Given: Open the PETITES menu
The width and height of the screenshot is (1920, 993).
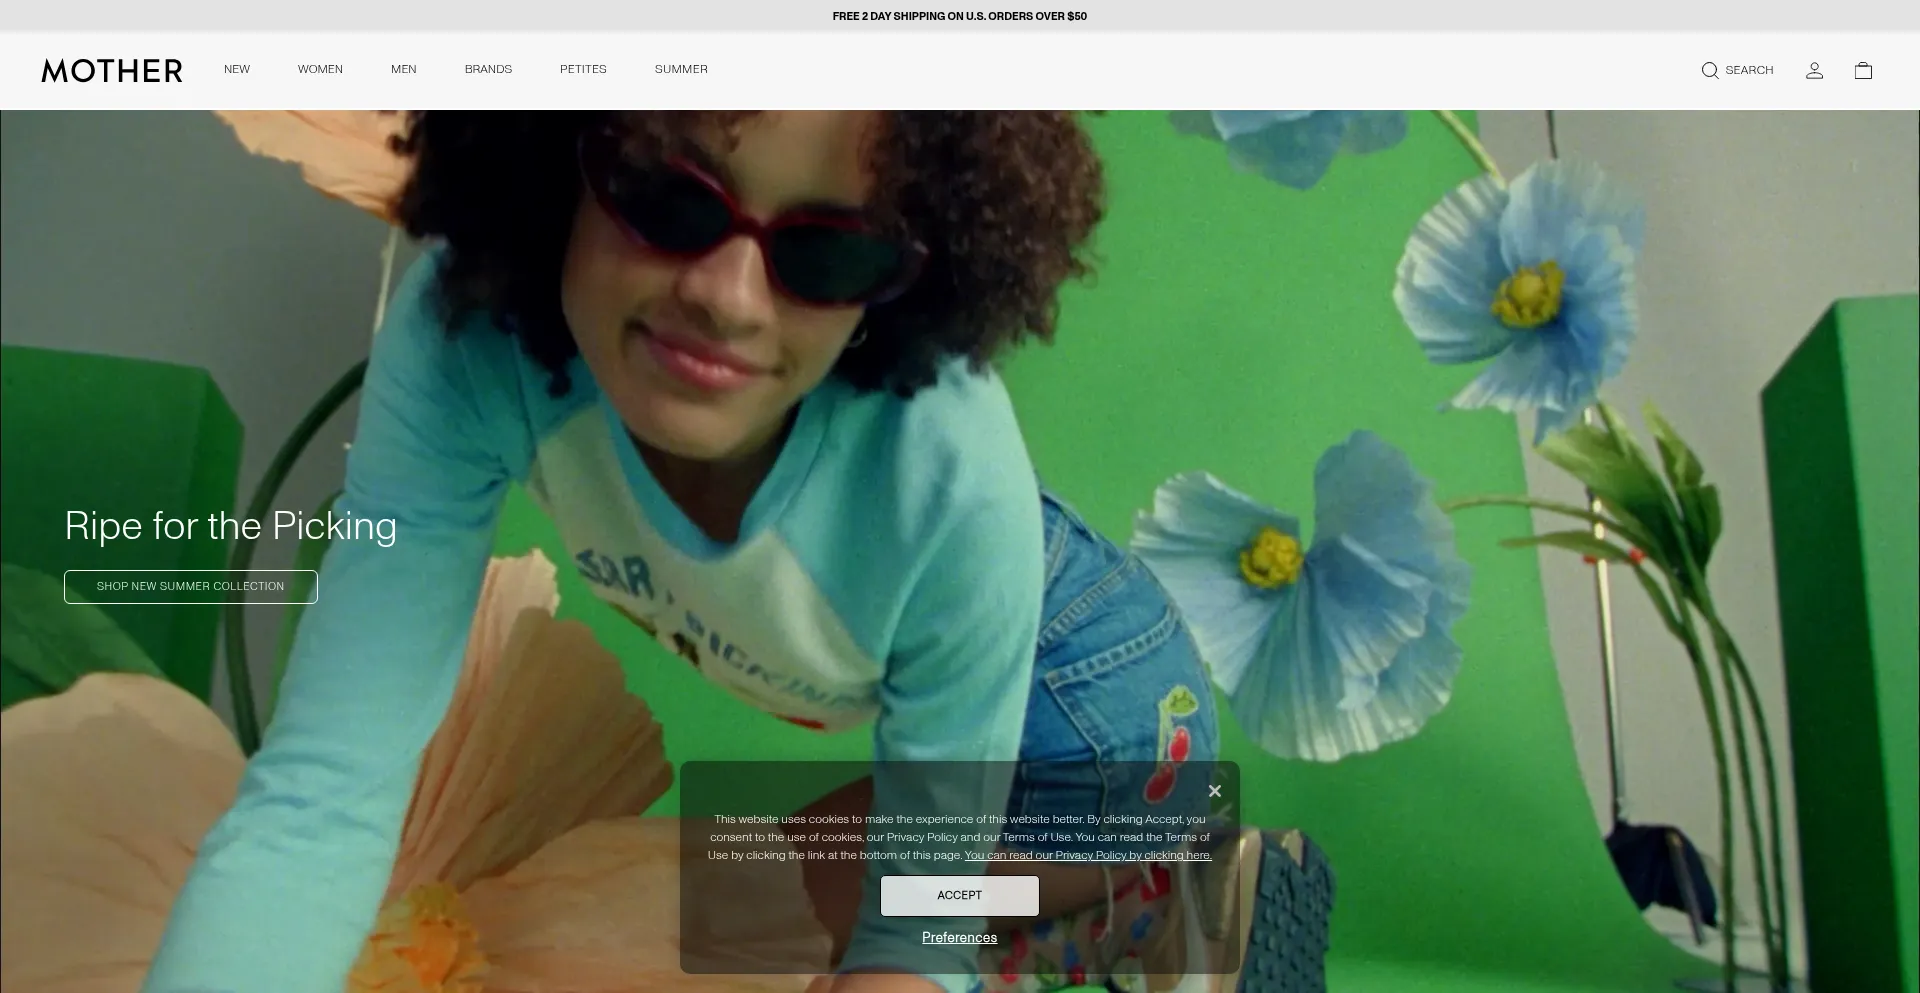Looking at the screenshot, I should [x=583, y=69].
